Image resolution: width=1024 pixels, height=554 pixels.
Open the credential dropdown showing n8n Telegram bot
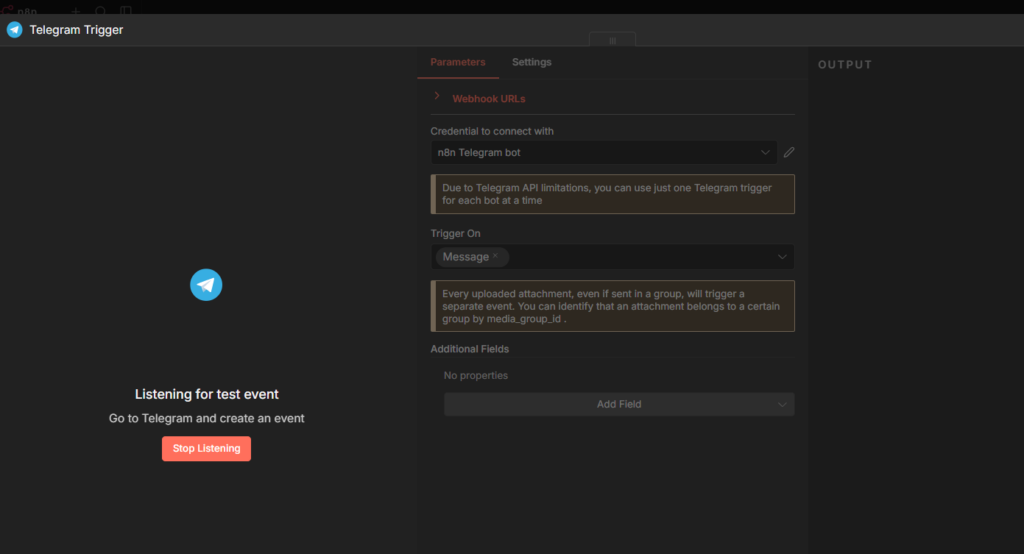[x=604, y=152]
